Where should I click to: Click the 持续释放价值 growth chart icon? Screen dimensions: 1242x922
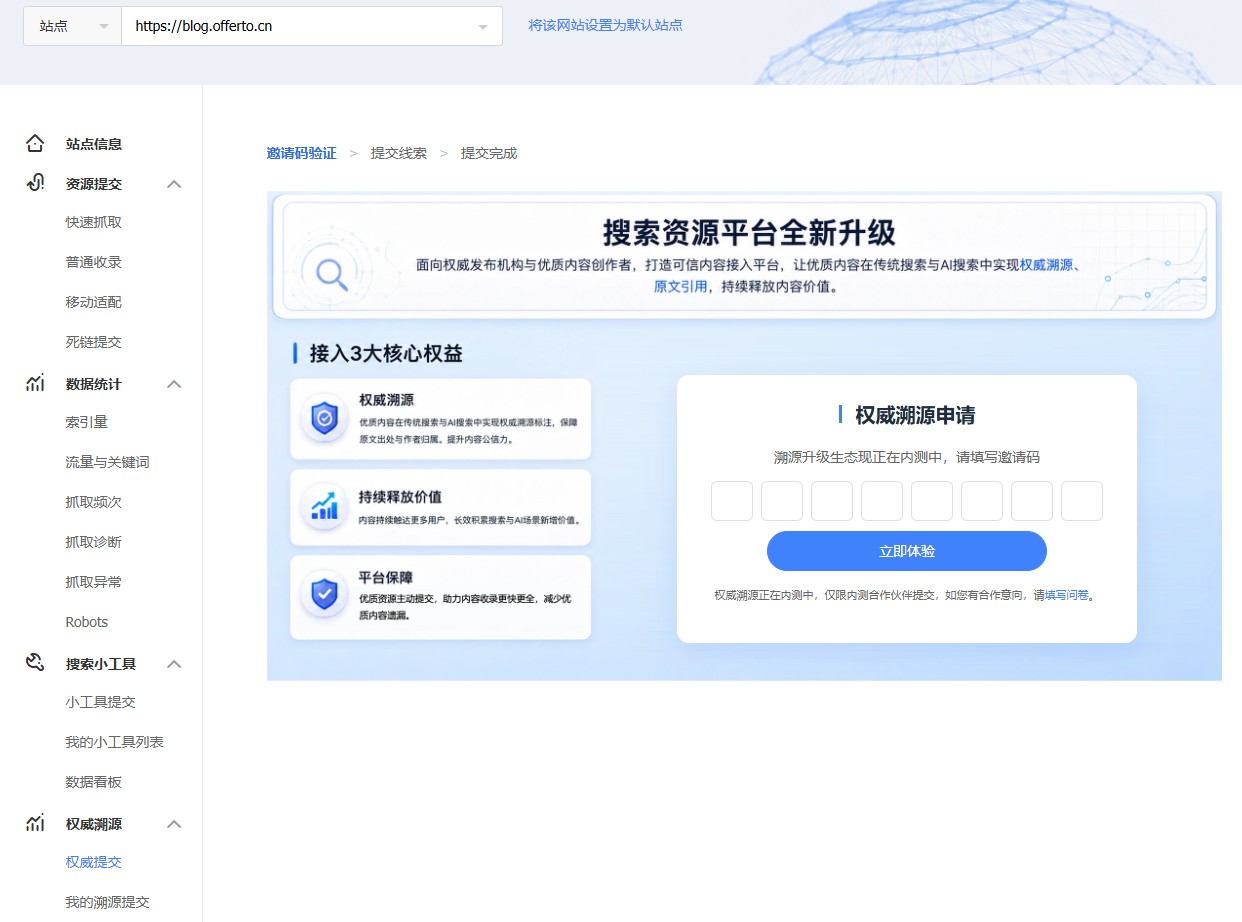click(x=324, y=508)
